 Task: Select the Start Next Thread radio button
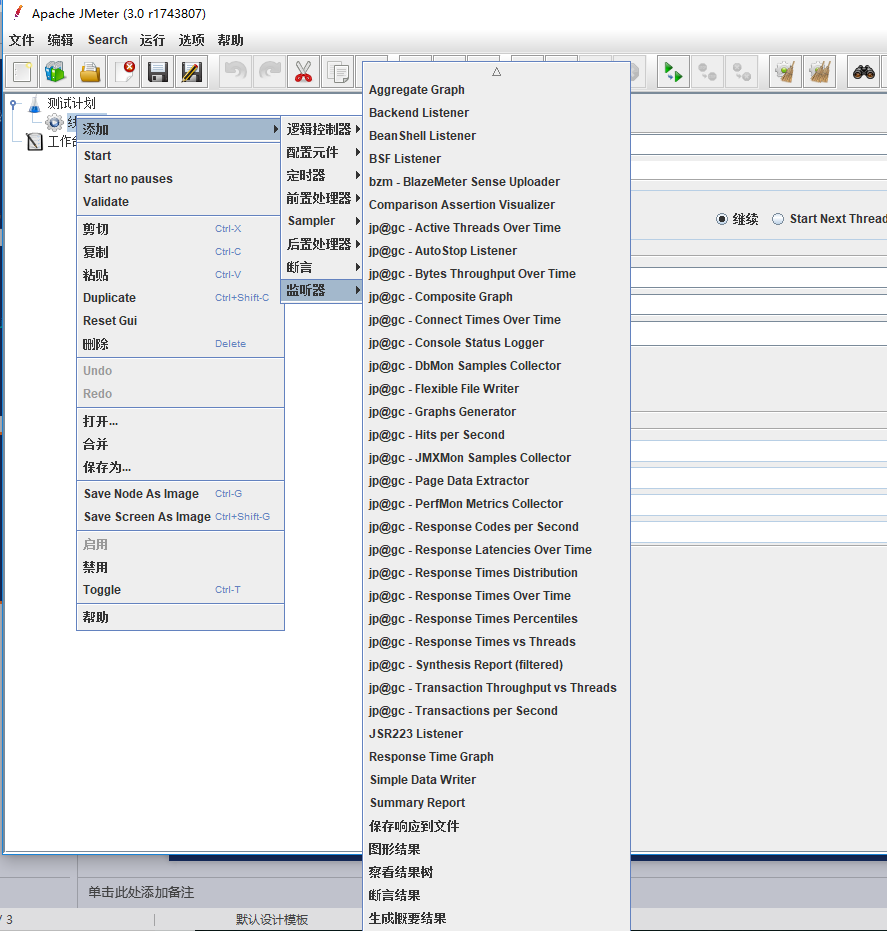click(778, 219)
